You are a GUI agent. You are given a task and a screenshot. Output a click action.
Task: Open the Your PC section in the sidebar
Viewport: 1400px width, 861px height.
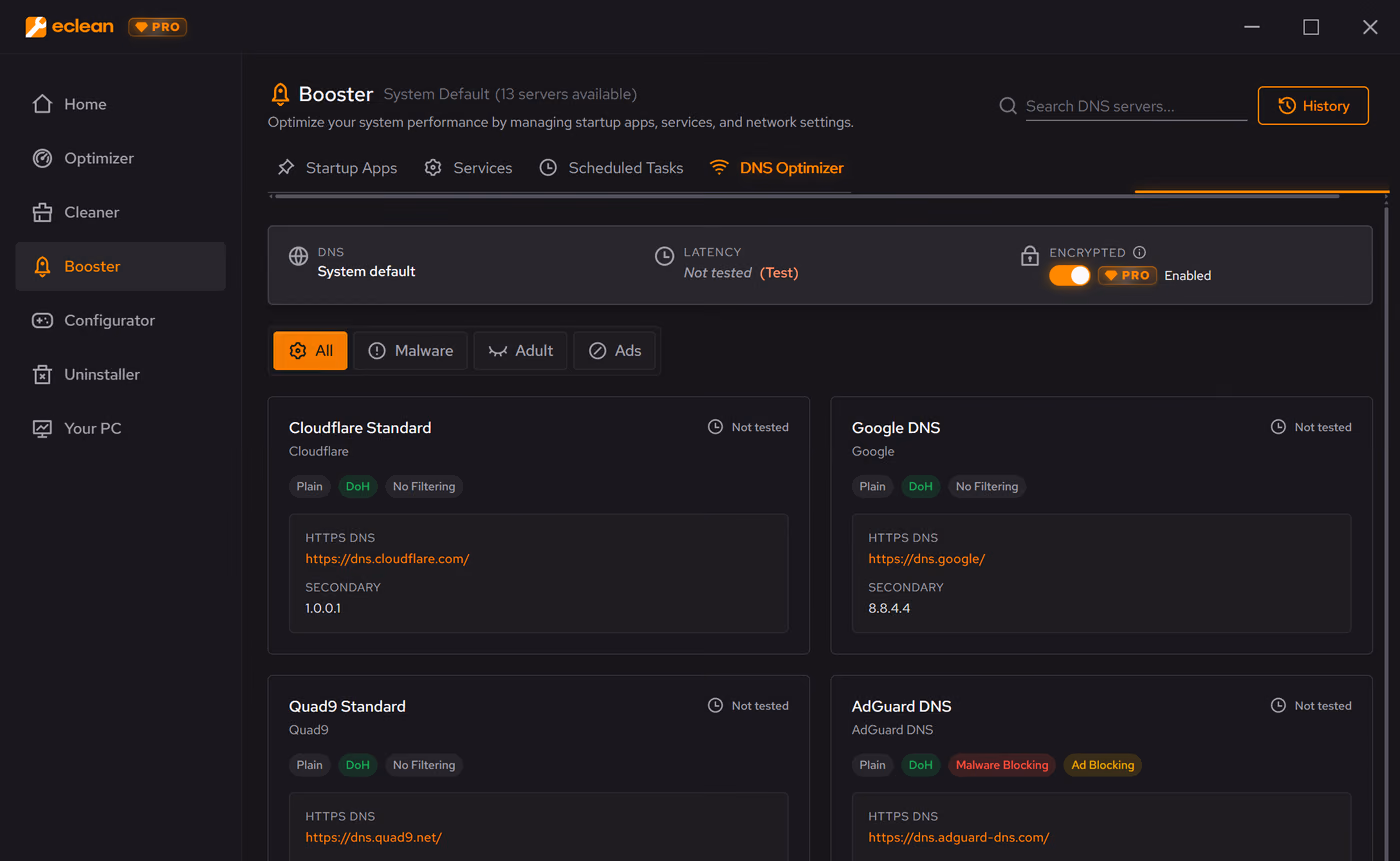coord(120,428)
